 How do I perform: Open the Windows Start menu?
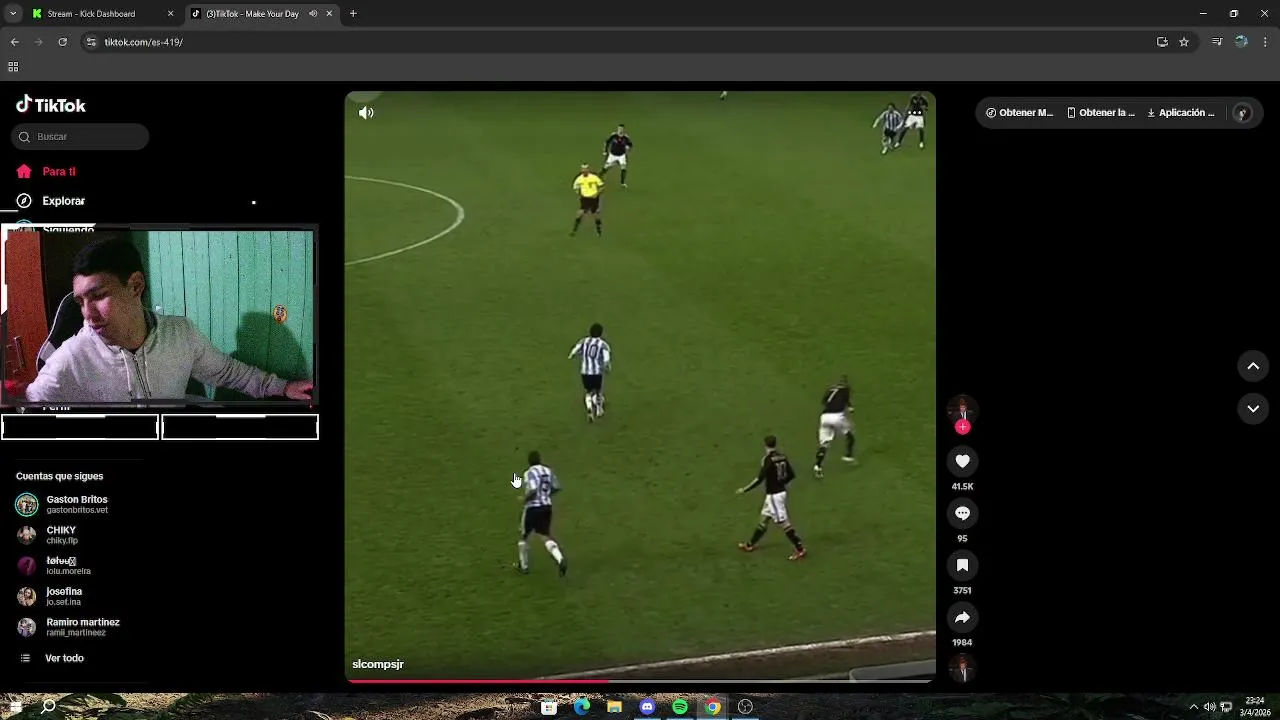(15, 707)
